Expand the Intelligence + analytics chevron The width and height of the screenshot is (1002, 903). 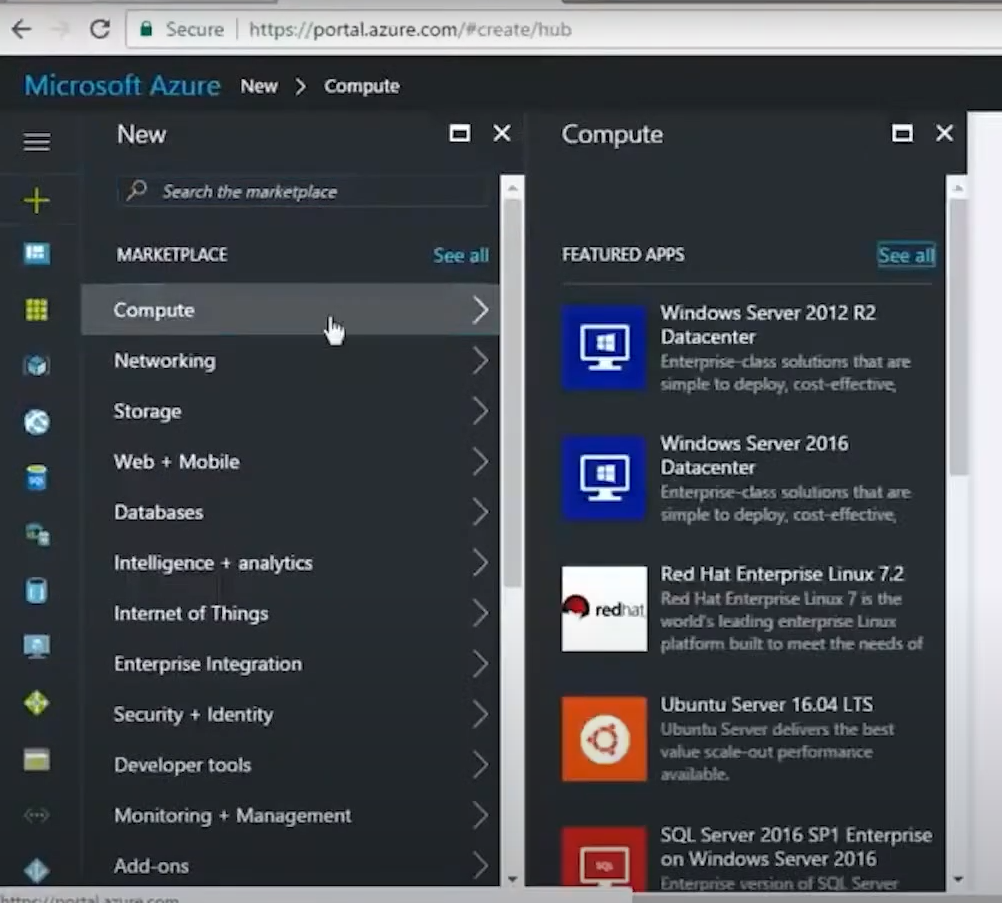click(481, 562)
